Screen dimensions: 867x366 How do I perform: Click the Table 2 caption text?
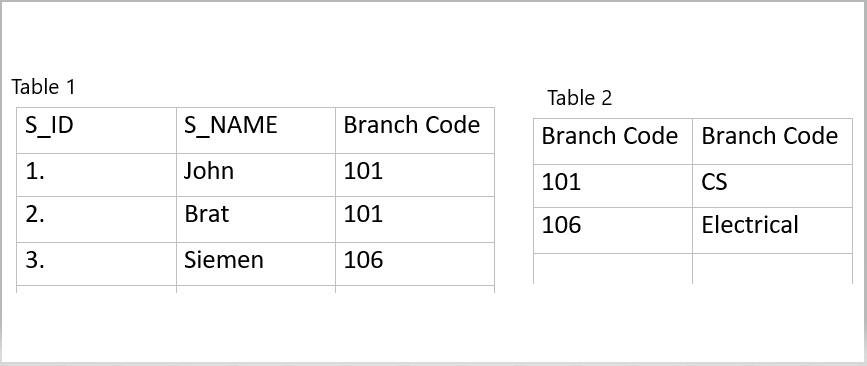click(x=579, y=98)
